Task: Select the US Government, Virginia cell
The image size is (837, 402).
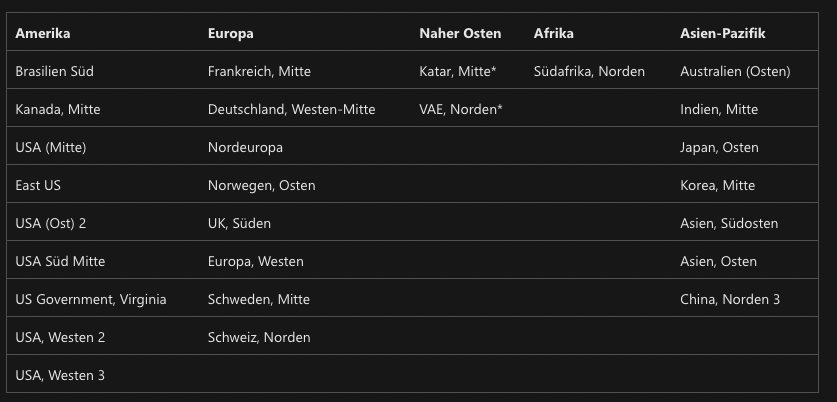Action: click(x=91, y=299)
